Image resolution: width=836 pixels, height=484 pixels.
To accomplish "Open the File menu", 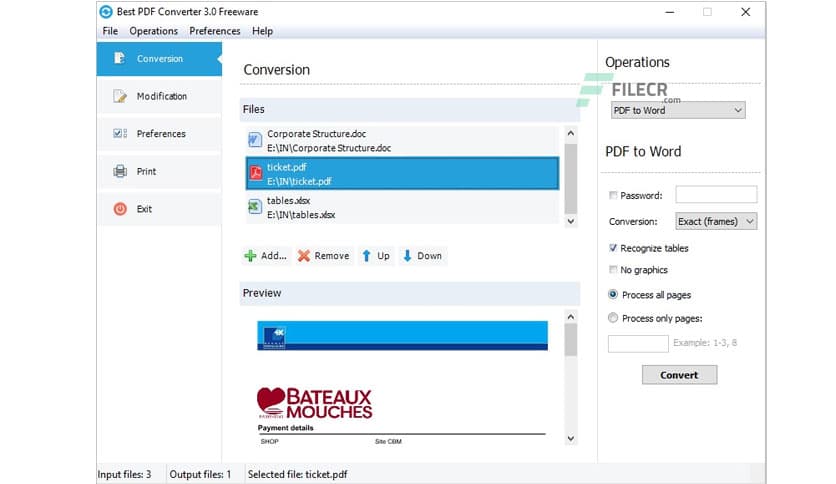I will pyautogui.click(x=110, y=31).
